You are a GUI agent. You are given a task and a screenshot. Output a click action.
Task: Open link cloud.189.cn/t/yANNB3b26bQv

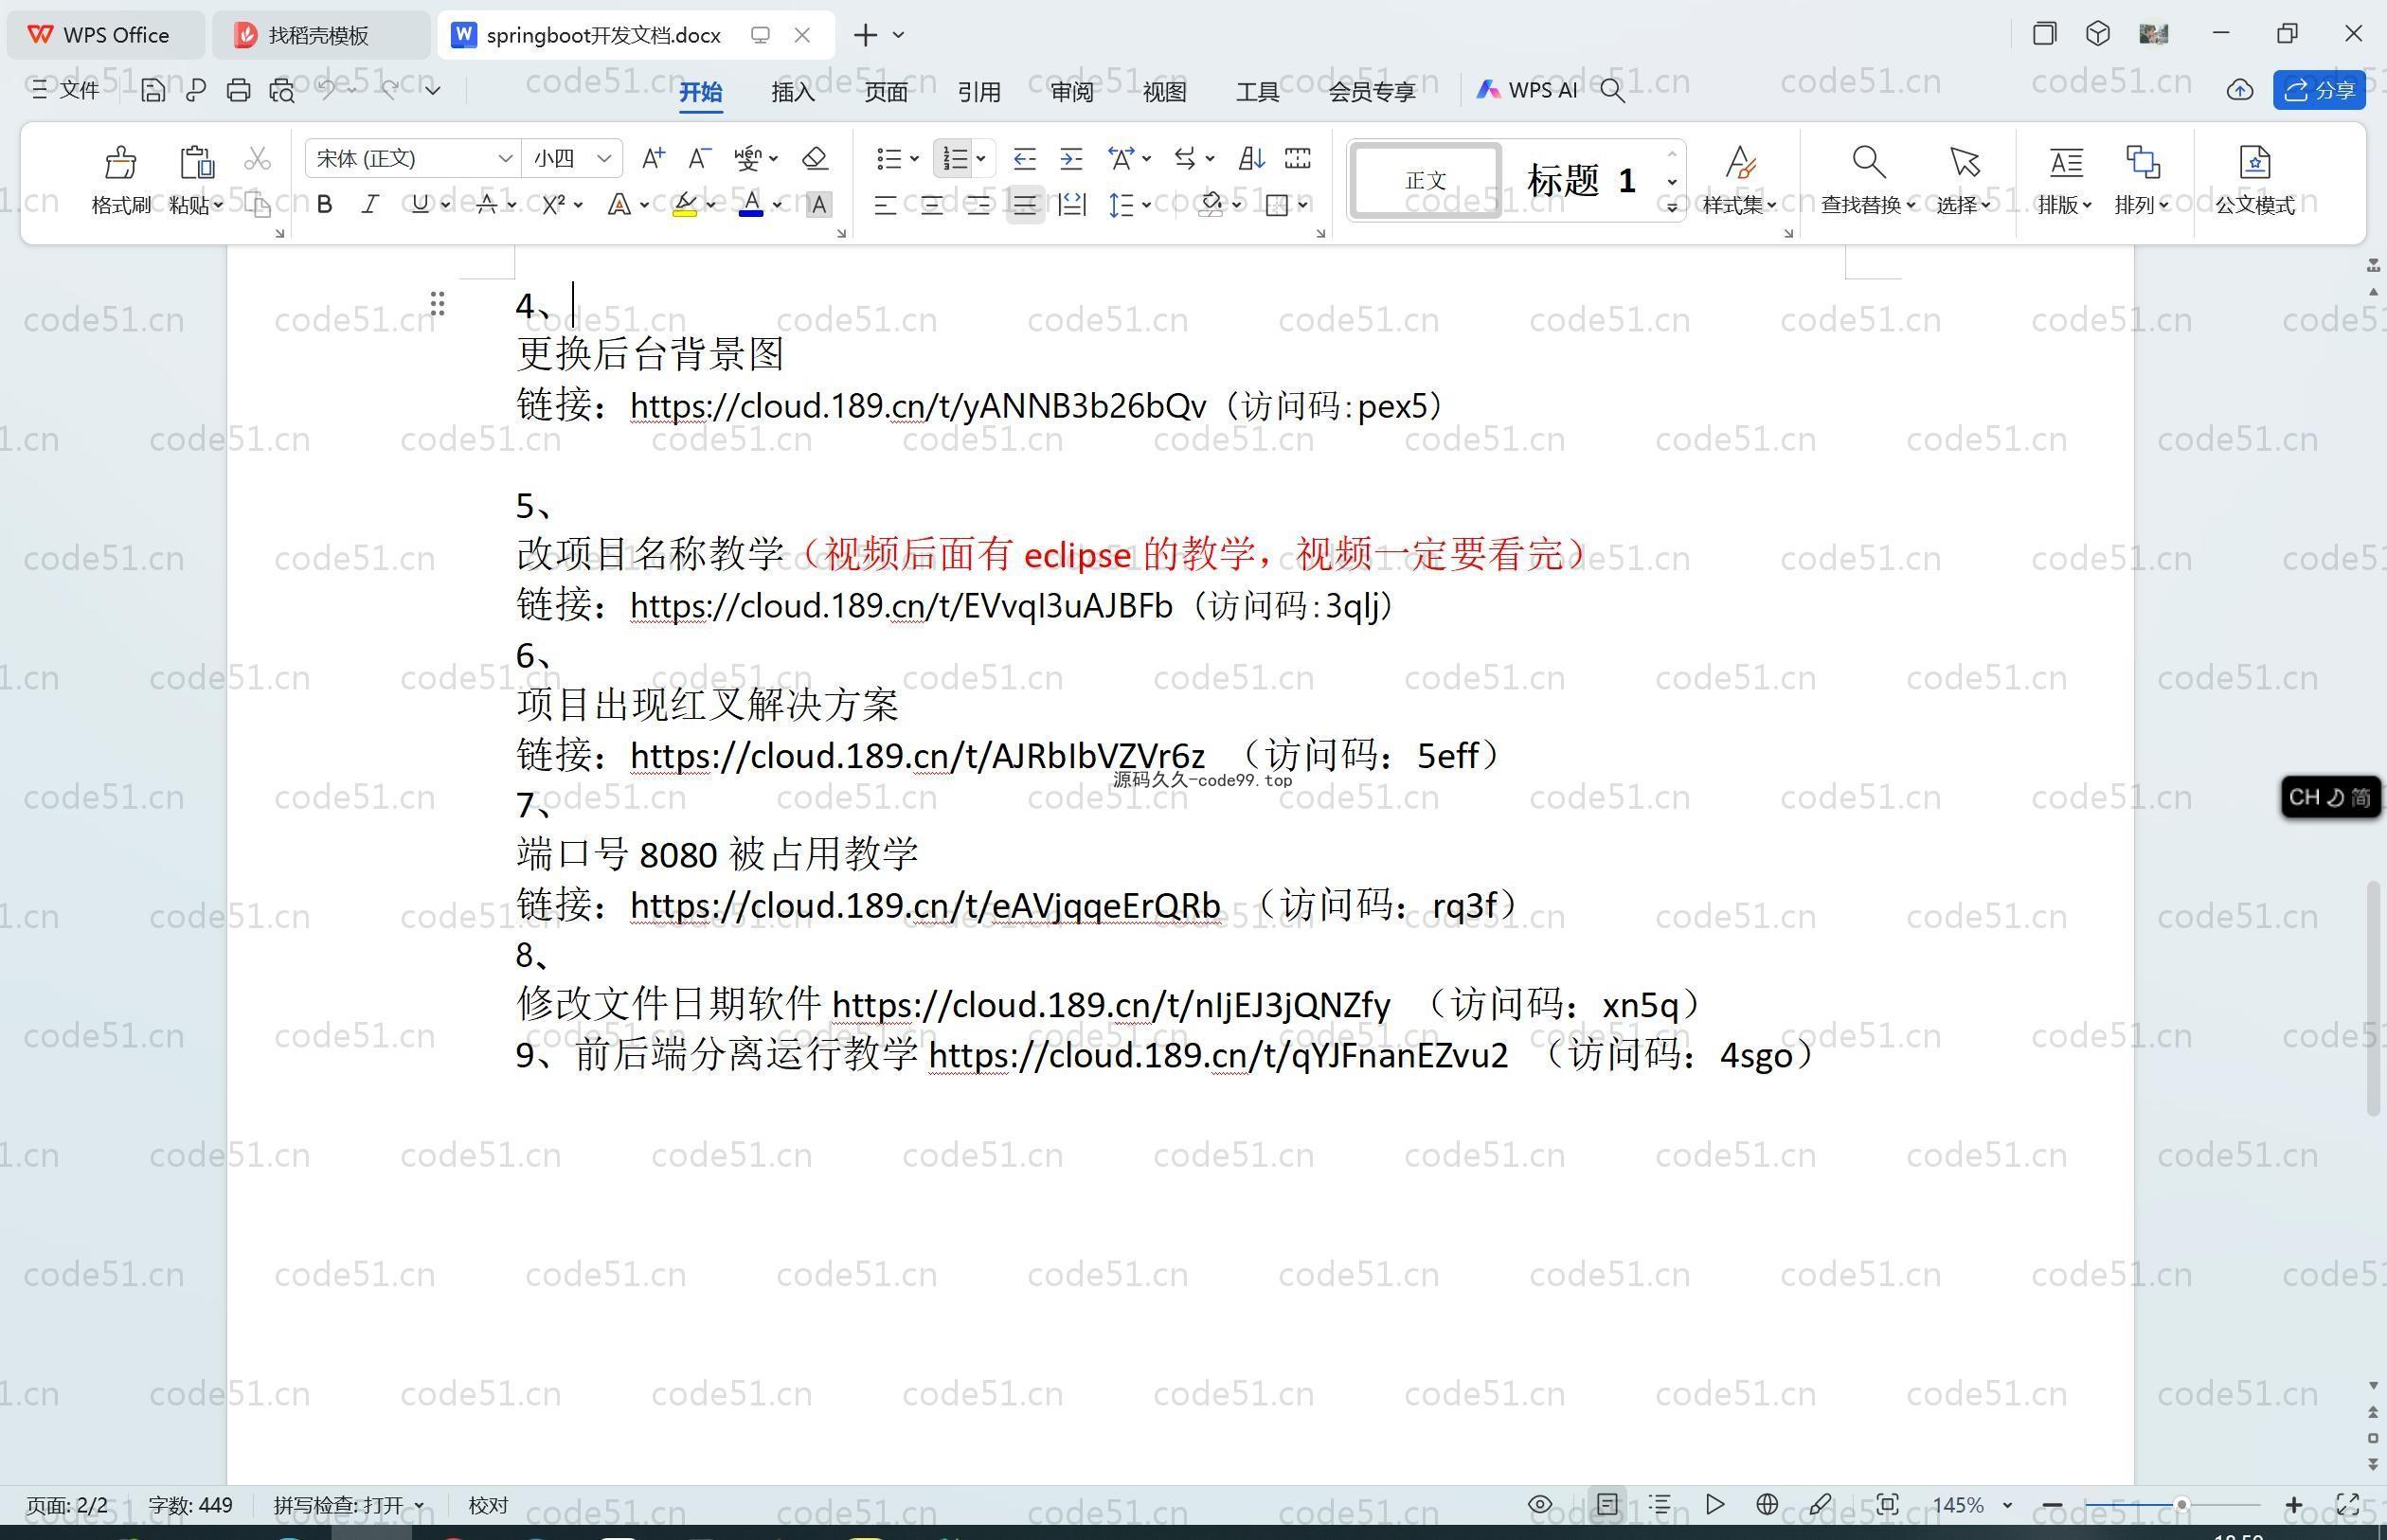(x=918, y=405)
